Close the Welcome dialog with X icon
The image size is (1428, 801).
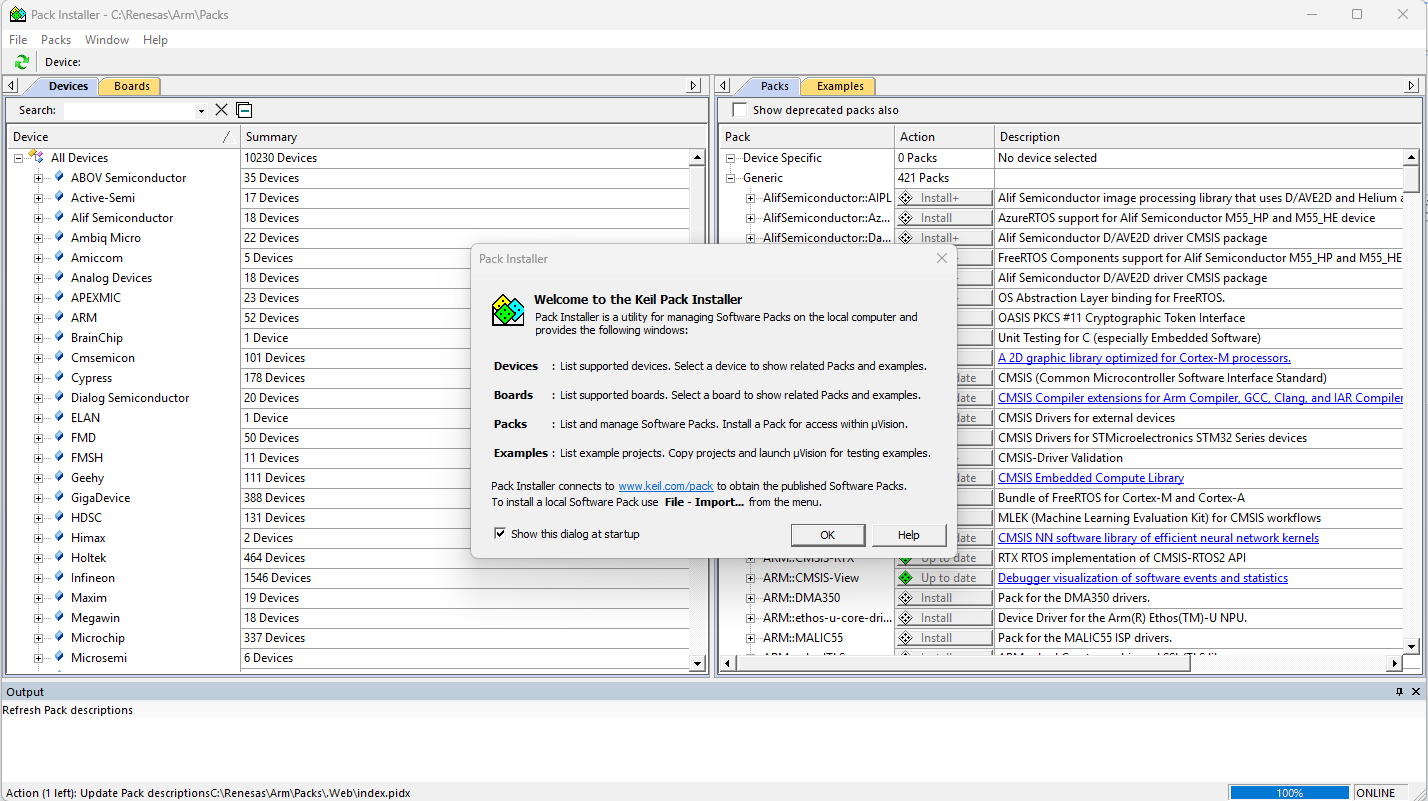[x=941, y=259]
